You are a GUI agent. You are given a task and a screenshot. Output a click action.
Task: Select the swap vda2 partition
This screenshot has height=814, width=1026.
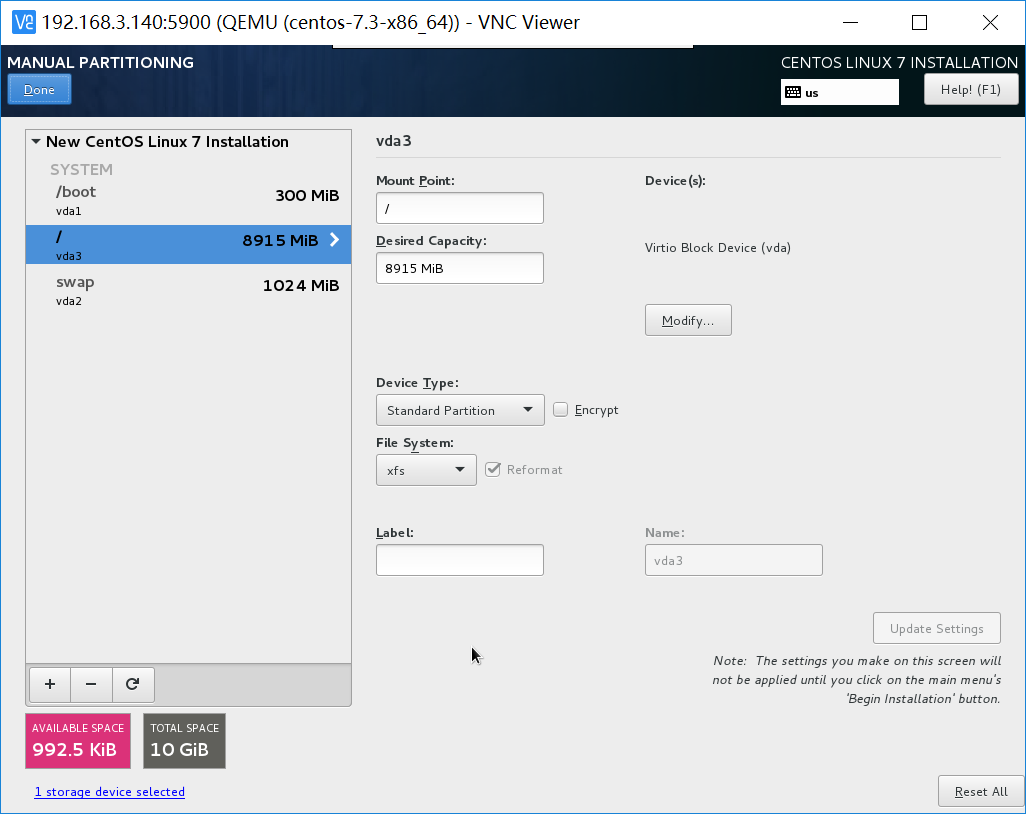point(188,291)
